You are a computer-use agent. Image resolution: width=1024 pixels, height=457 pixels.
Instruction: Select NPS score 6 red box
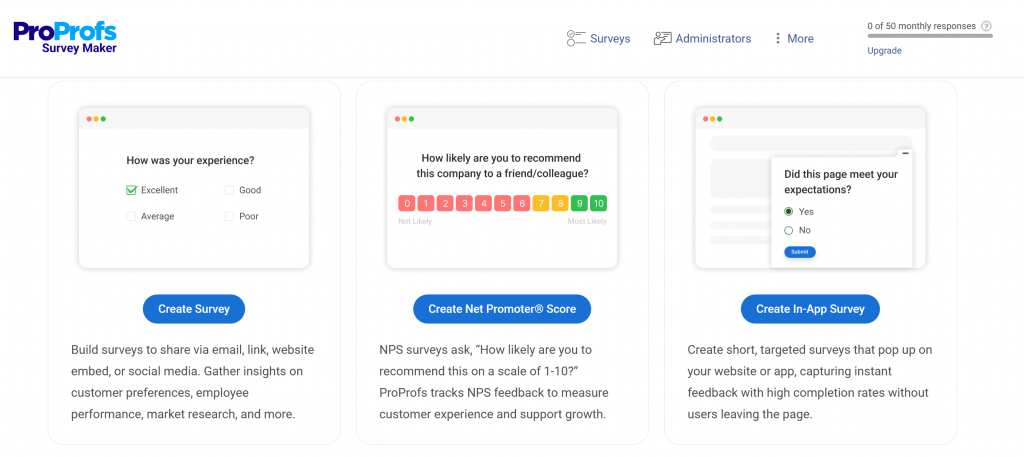[x=522, y=203]
